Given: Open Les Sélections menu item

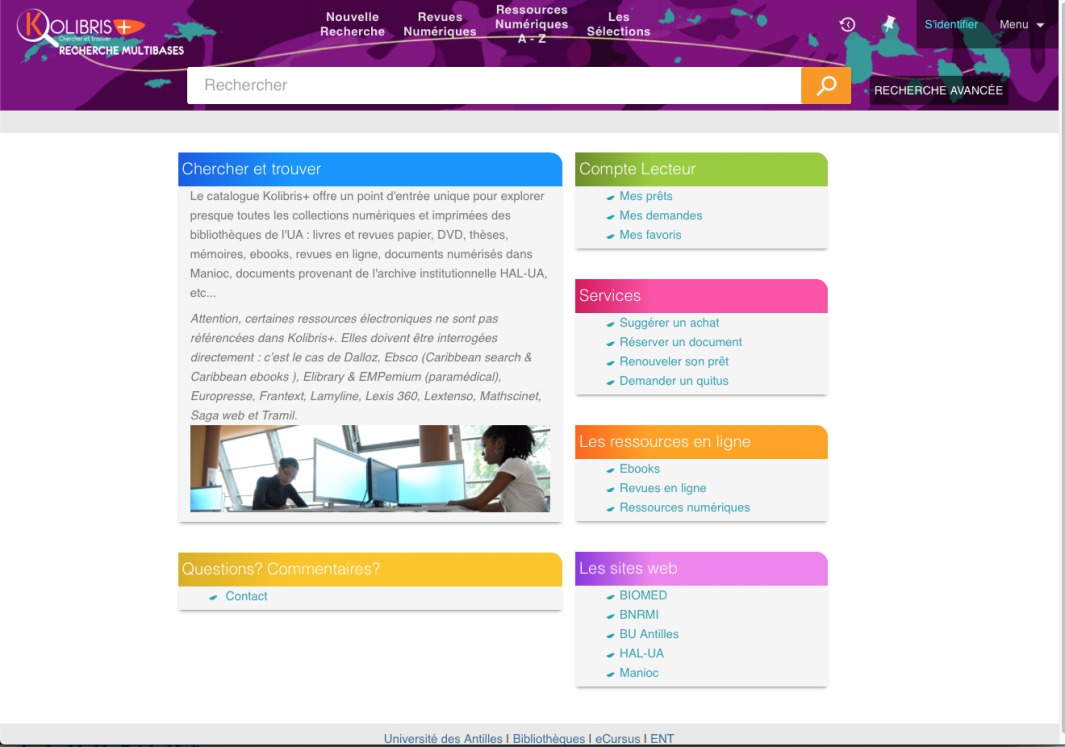Looking at the screenshot, I should click(x=618, y=24).
